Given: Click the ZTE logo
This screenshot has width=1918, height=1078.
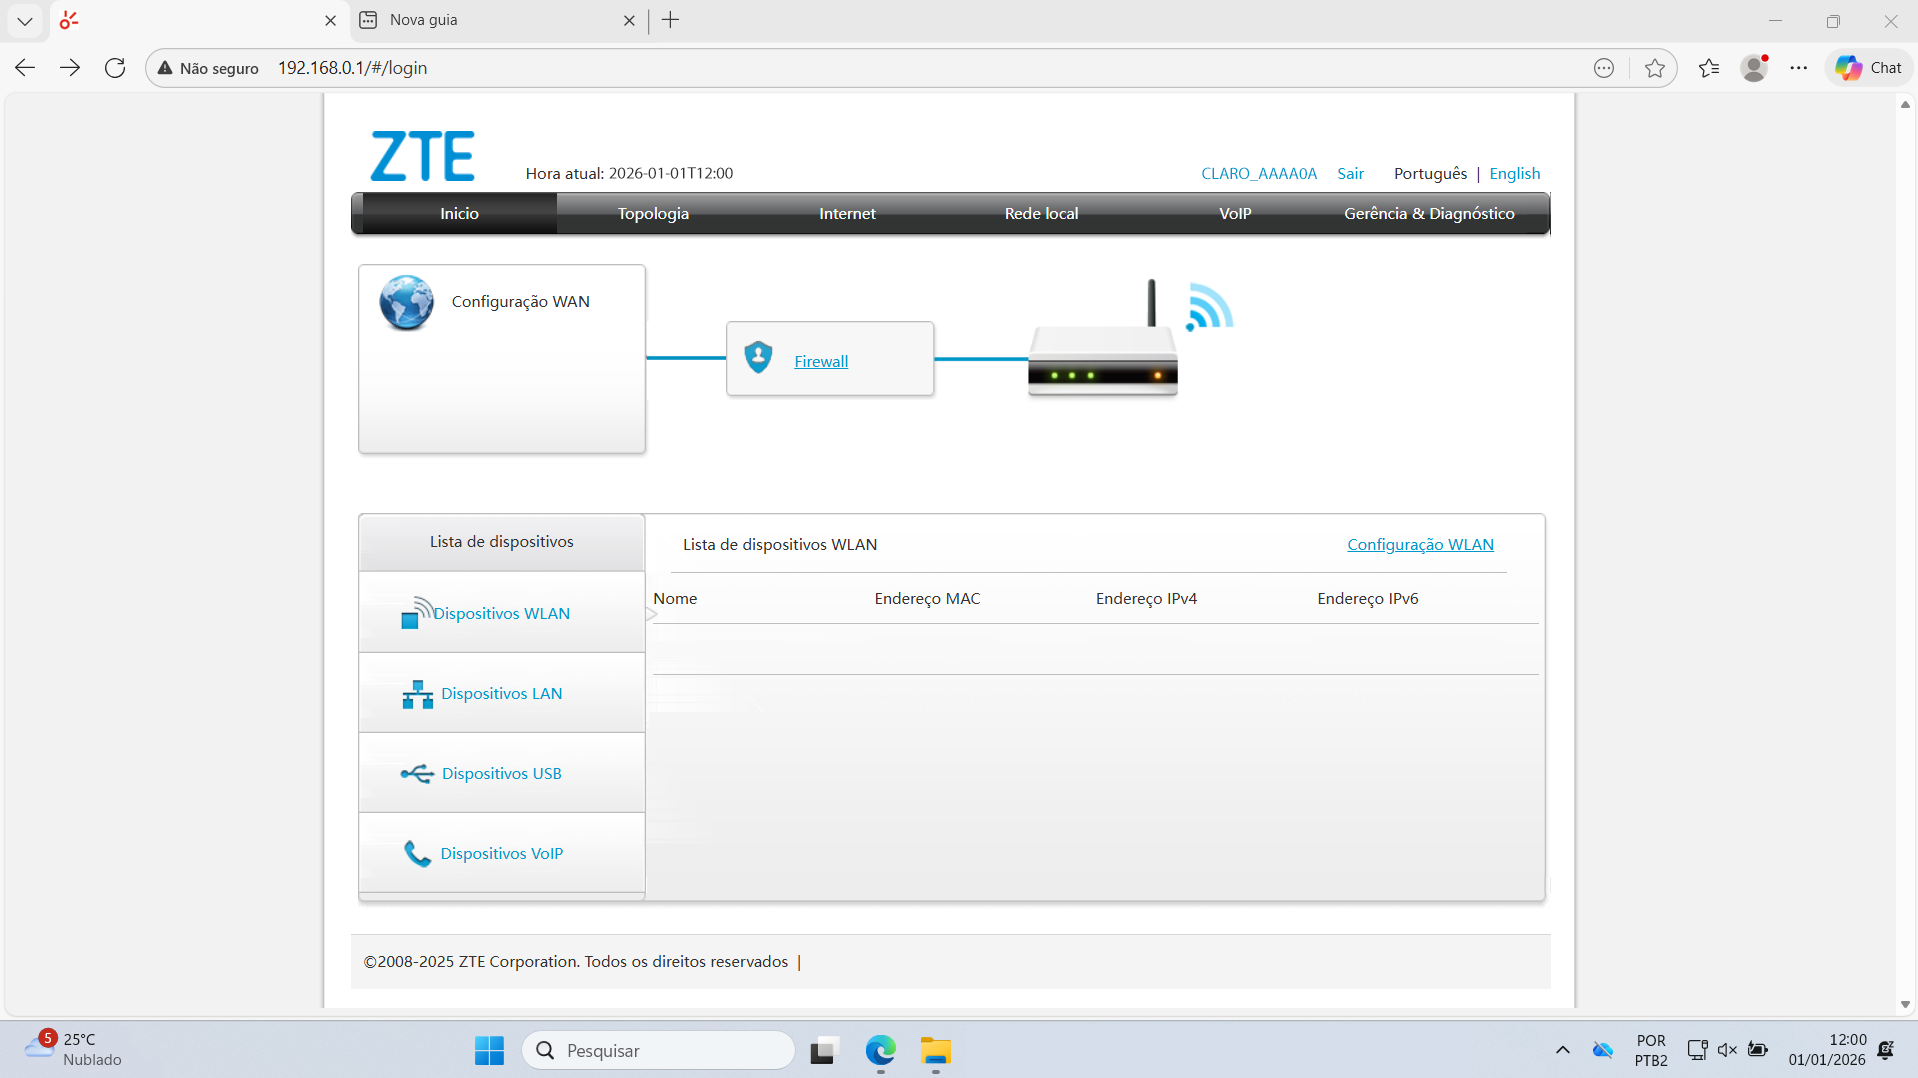Looking at the screenshot, I should coord(422,155).
